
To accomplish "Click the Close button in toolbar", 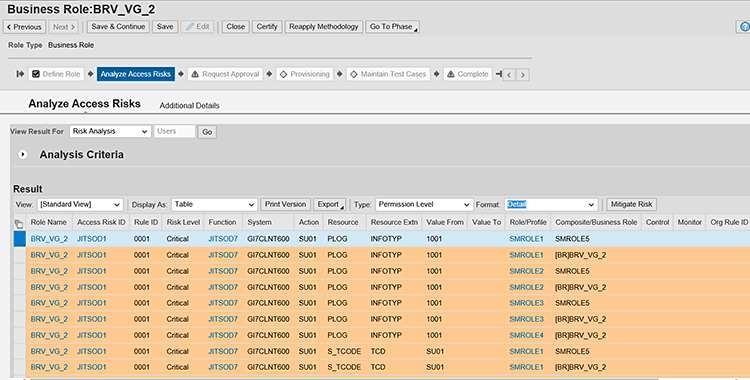I will (235, 27).
